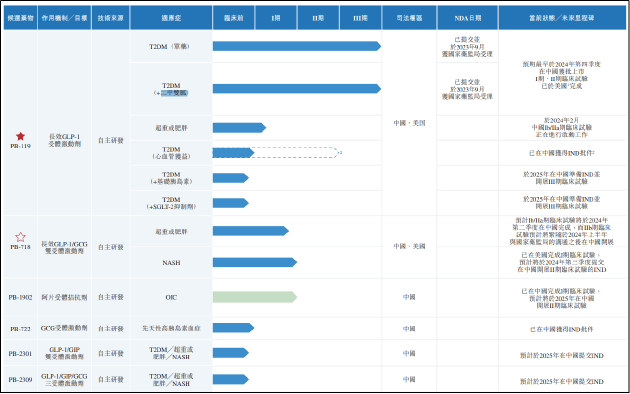630x394 pixels.
Task: Select the 作用機制/目標 column header
Action: 64,18
